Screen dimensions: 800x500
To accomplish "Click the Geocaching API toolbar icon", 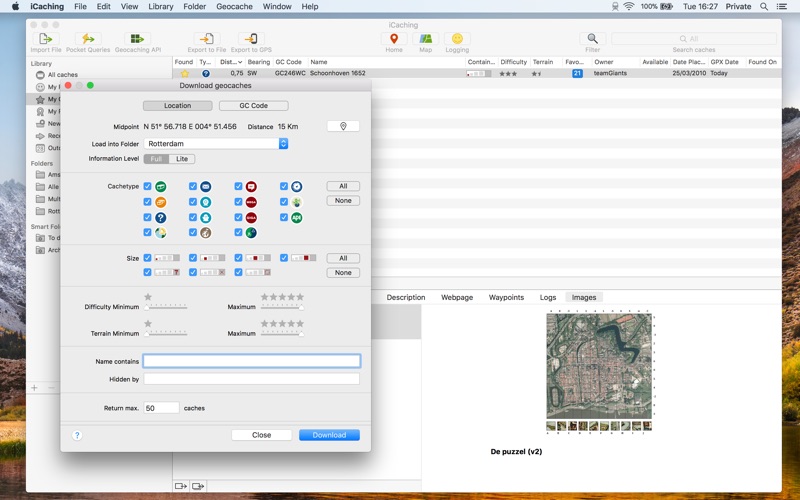I will tap(137, 39).
